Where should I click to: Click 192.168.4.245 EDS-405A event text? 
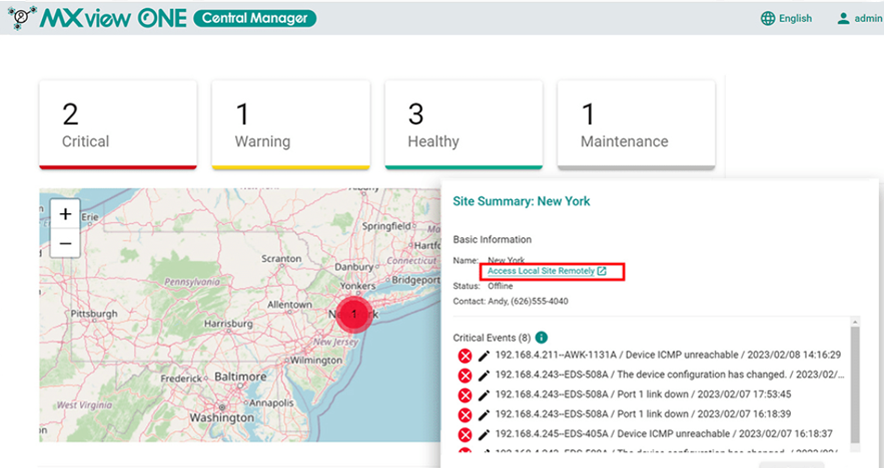664,434
